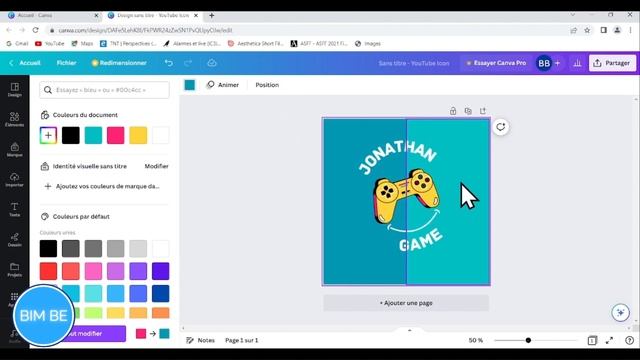Open the browser profile icon
Viewport: 640px width, 360px height.
[x=617, y=30]
